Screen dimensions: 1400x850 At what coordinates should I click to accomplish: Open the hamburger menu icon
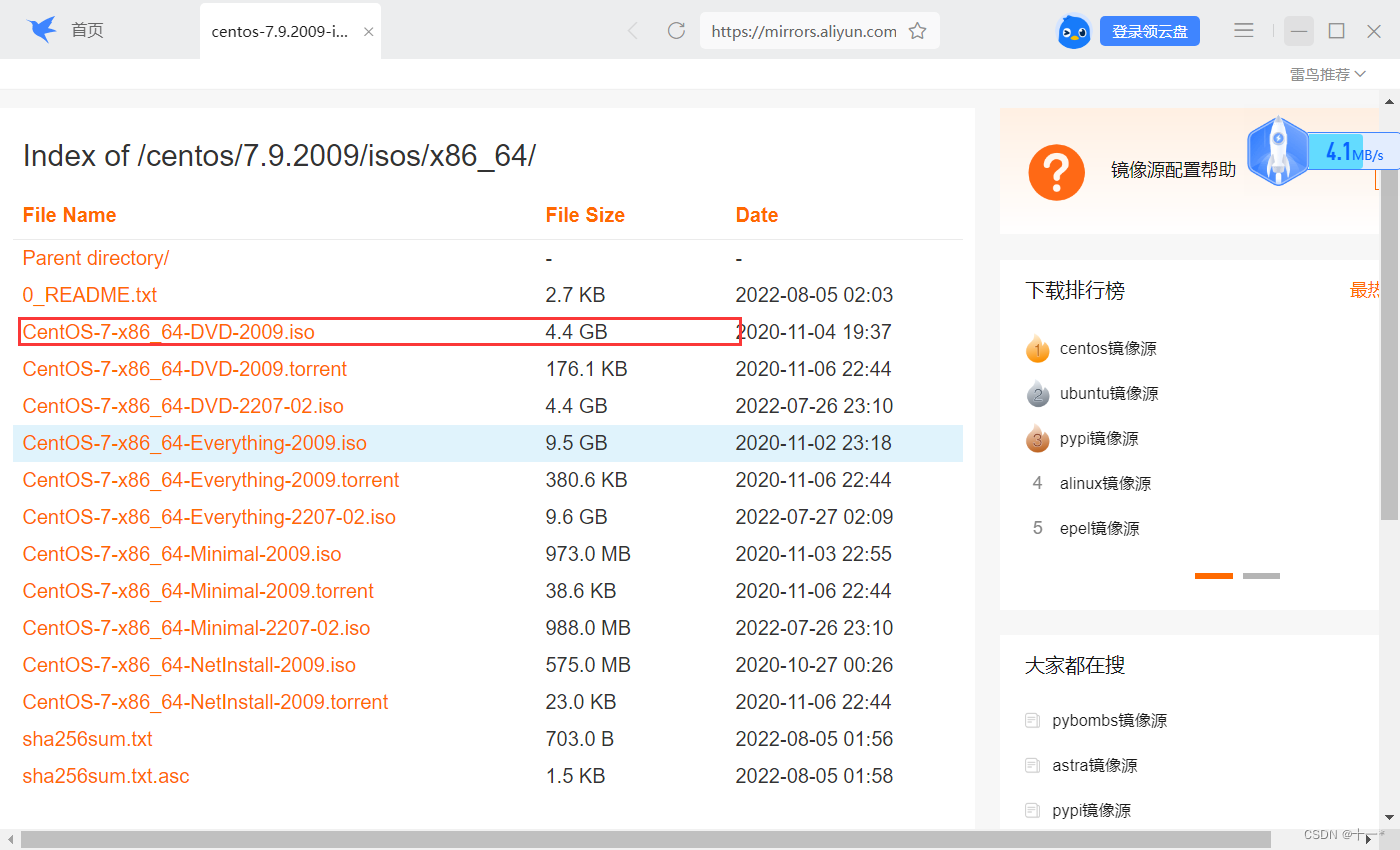[1244, 31]
